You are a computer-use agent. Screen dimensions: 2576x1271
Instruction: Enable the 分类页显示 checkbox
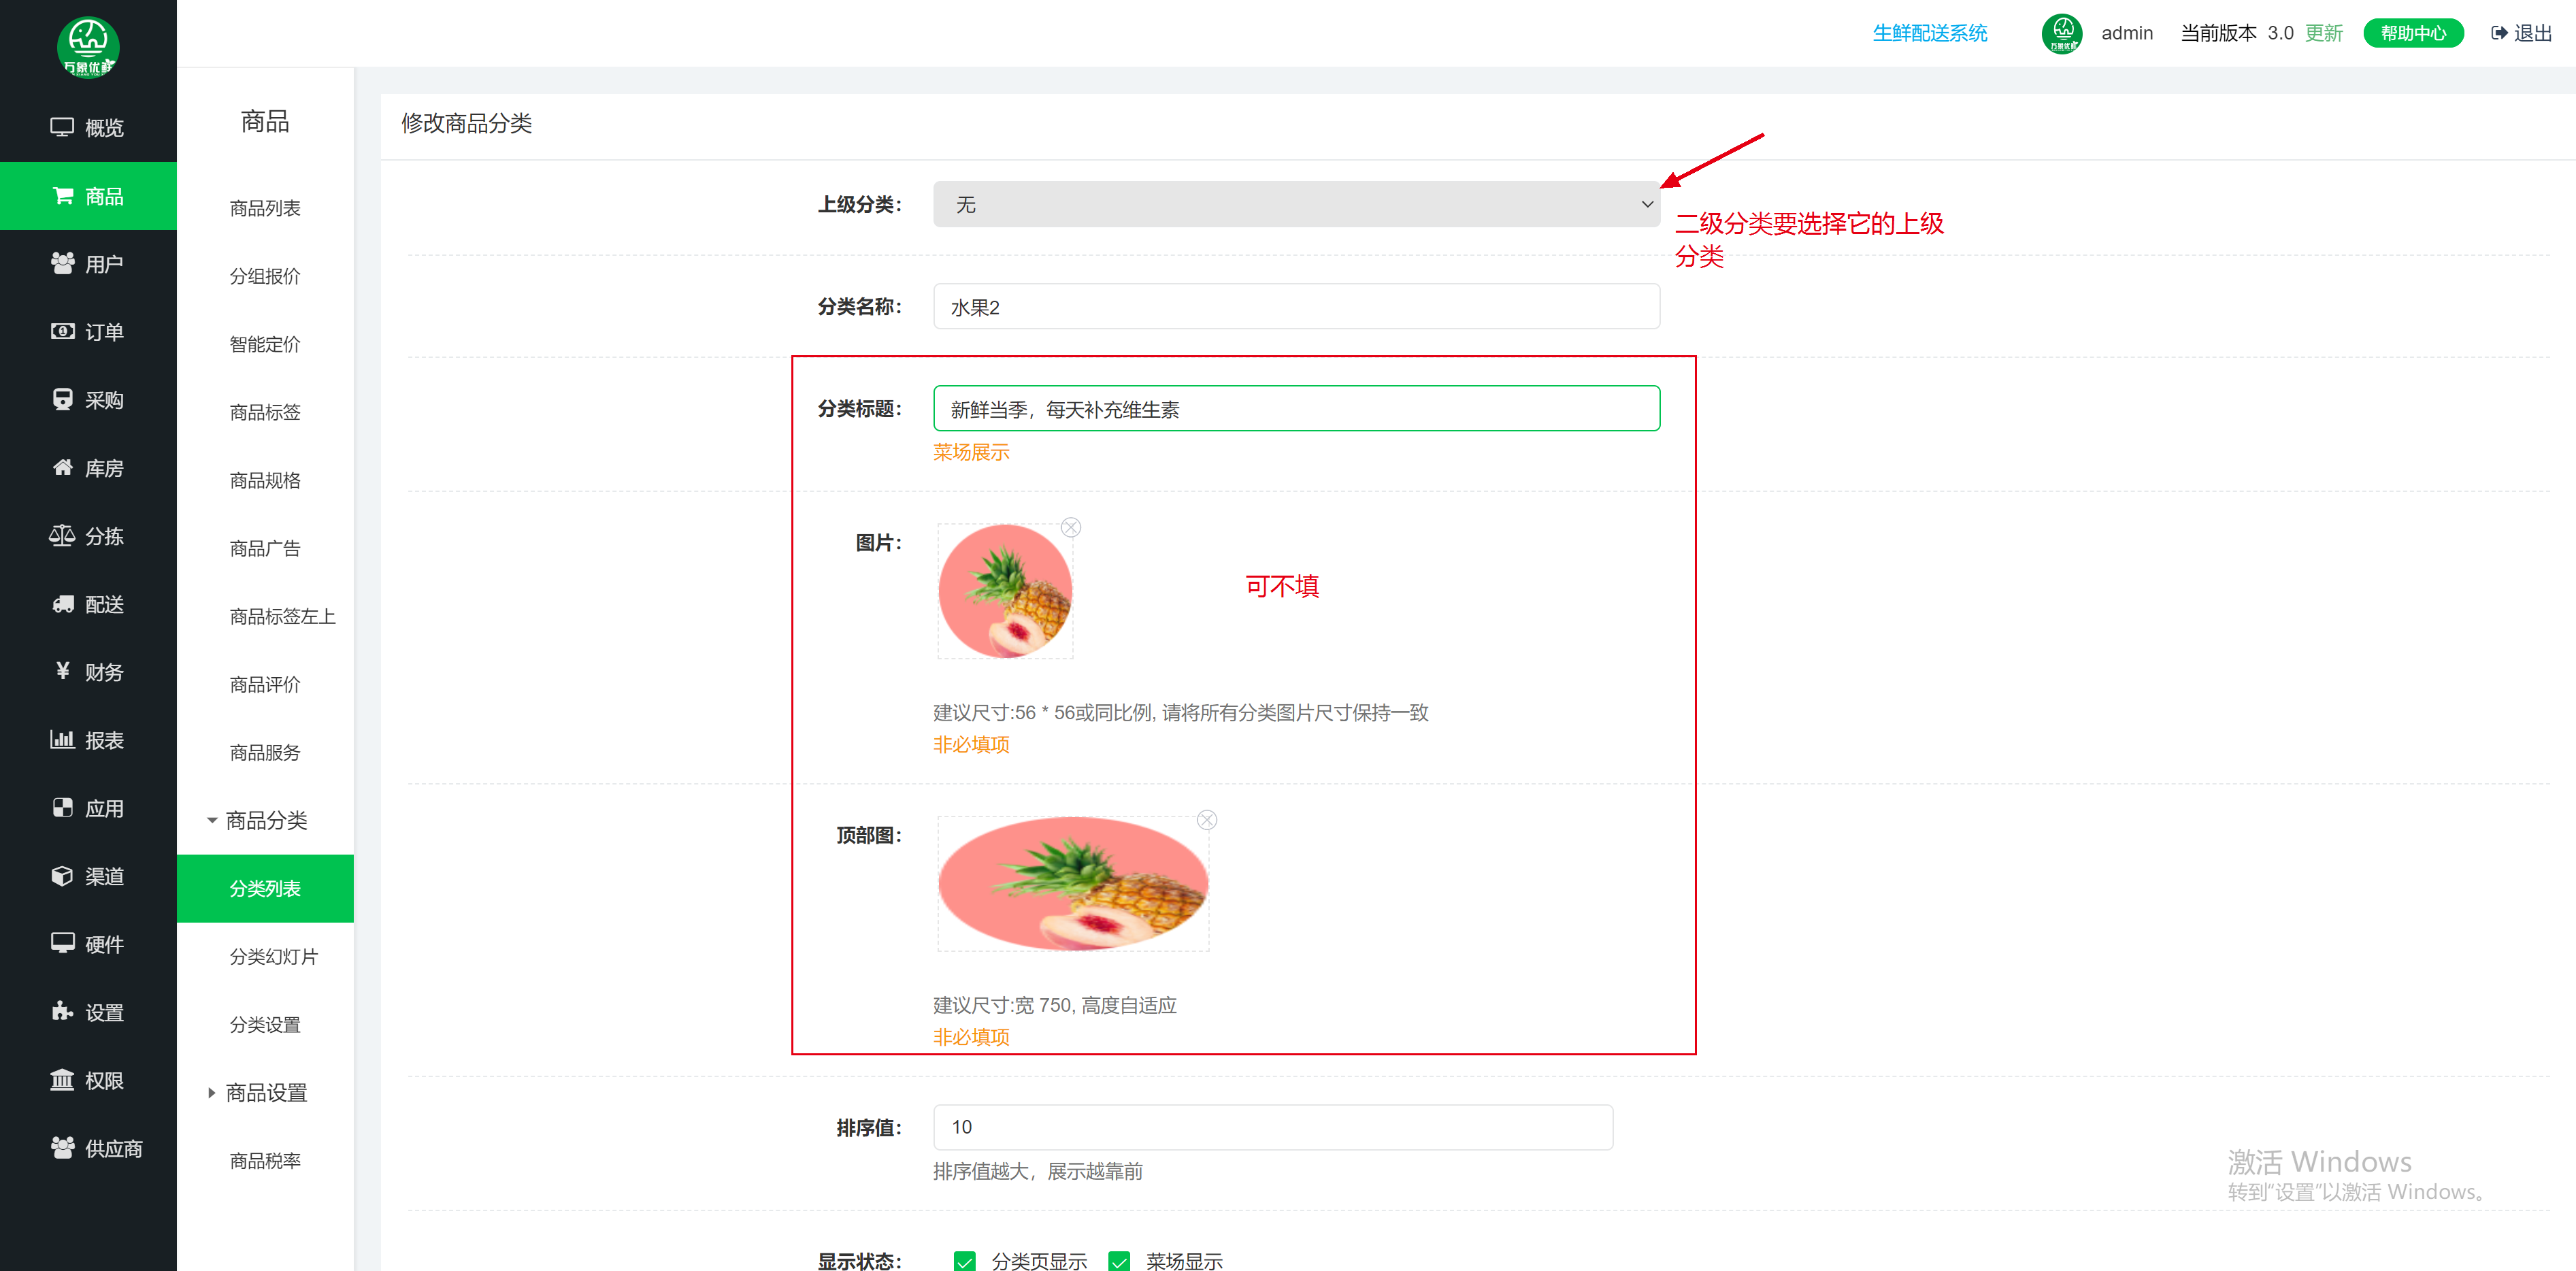pos(964,1261)
